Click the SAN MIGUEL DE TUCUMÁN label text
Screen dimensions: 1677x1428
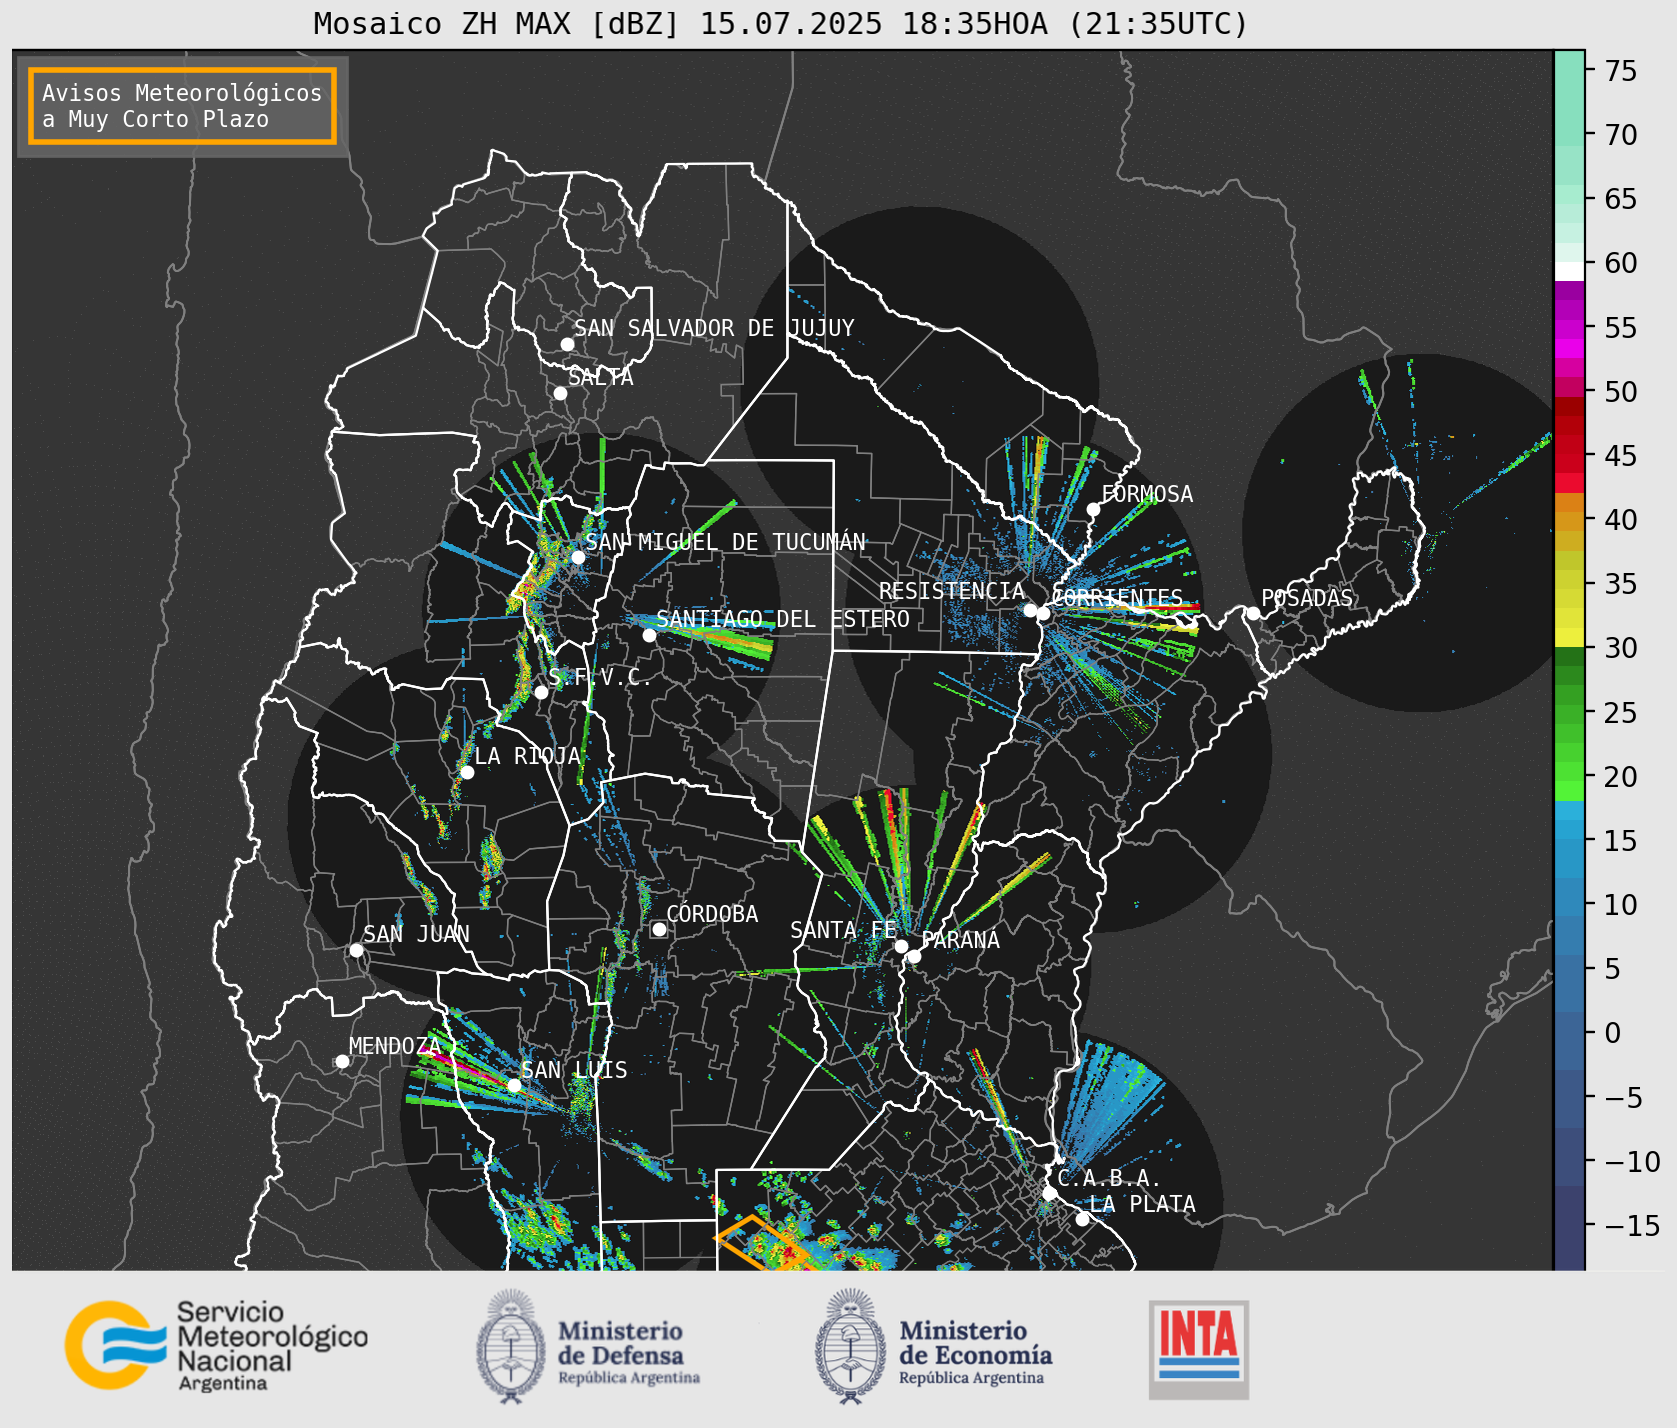tap(725, 542)
